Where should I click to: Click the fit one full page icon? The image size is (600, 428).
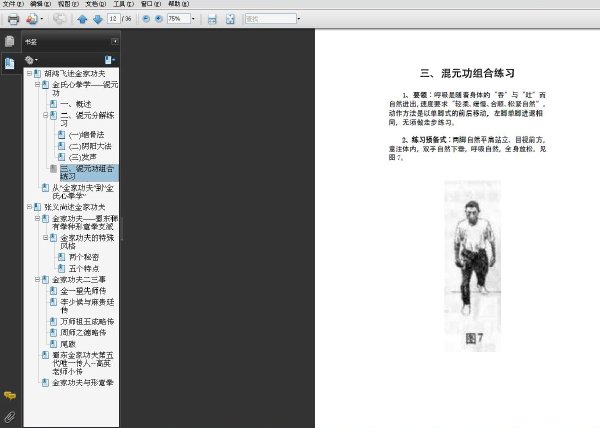tap(230, 19)
